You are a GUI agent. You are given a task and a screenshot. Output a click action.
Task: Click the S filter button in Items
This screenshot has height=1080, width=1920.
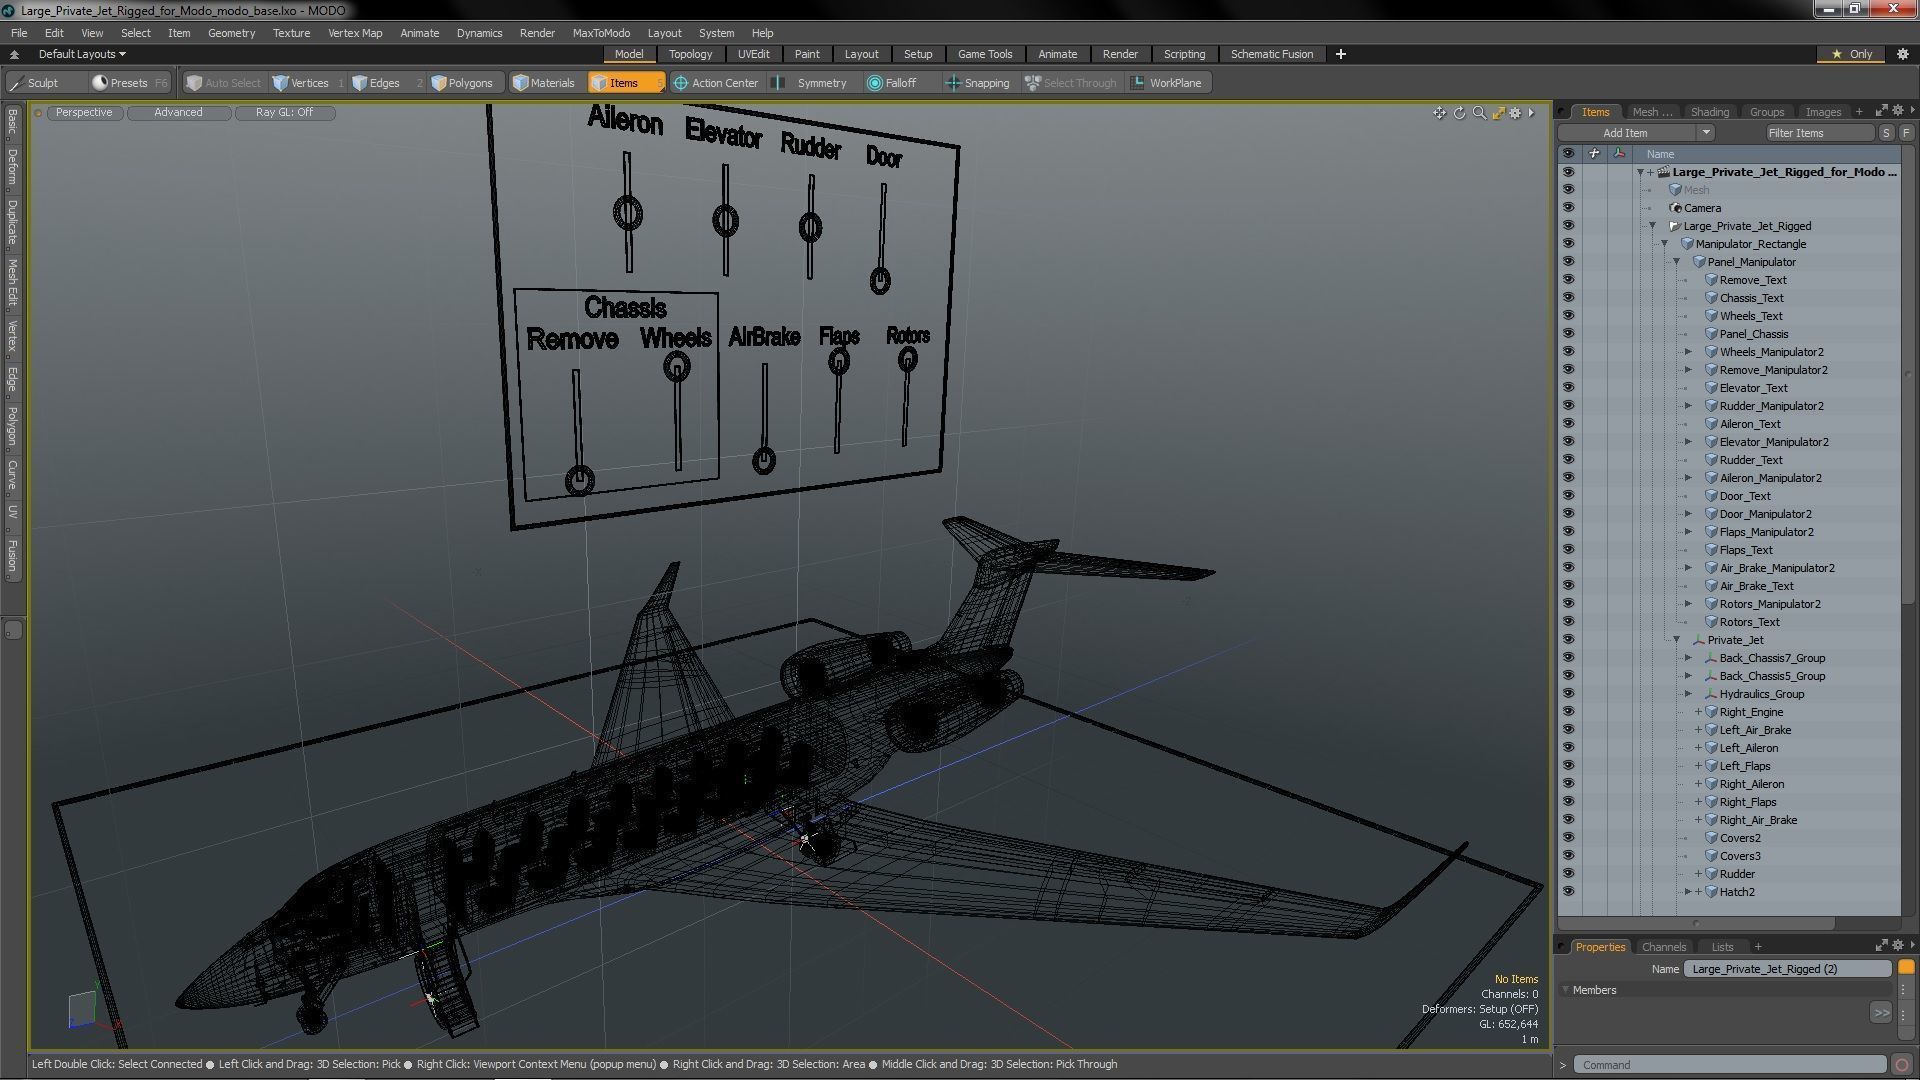[1886, 133]
